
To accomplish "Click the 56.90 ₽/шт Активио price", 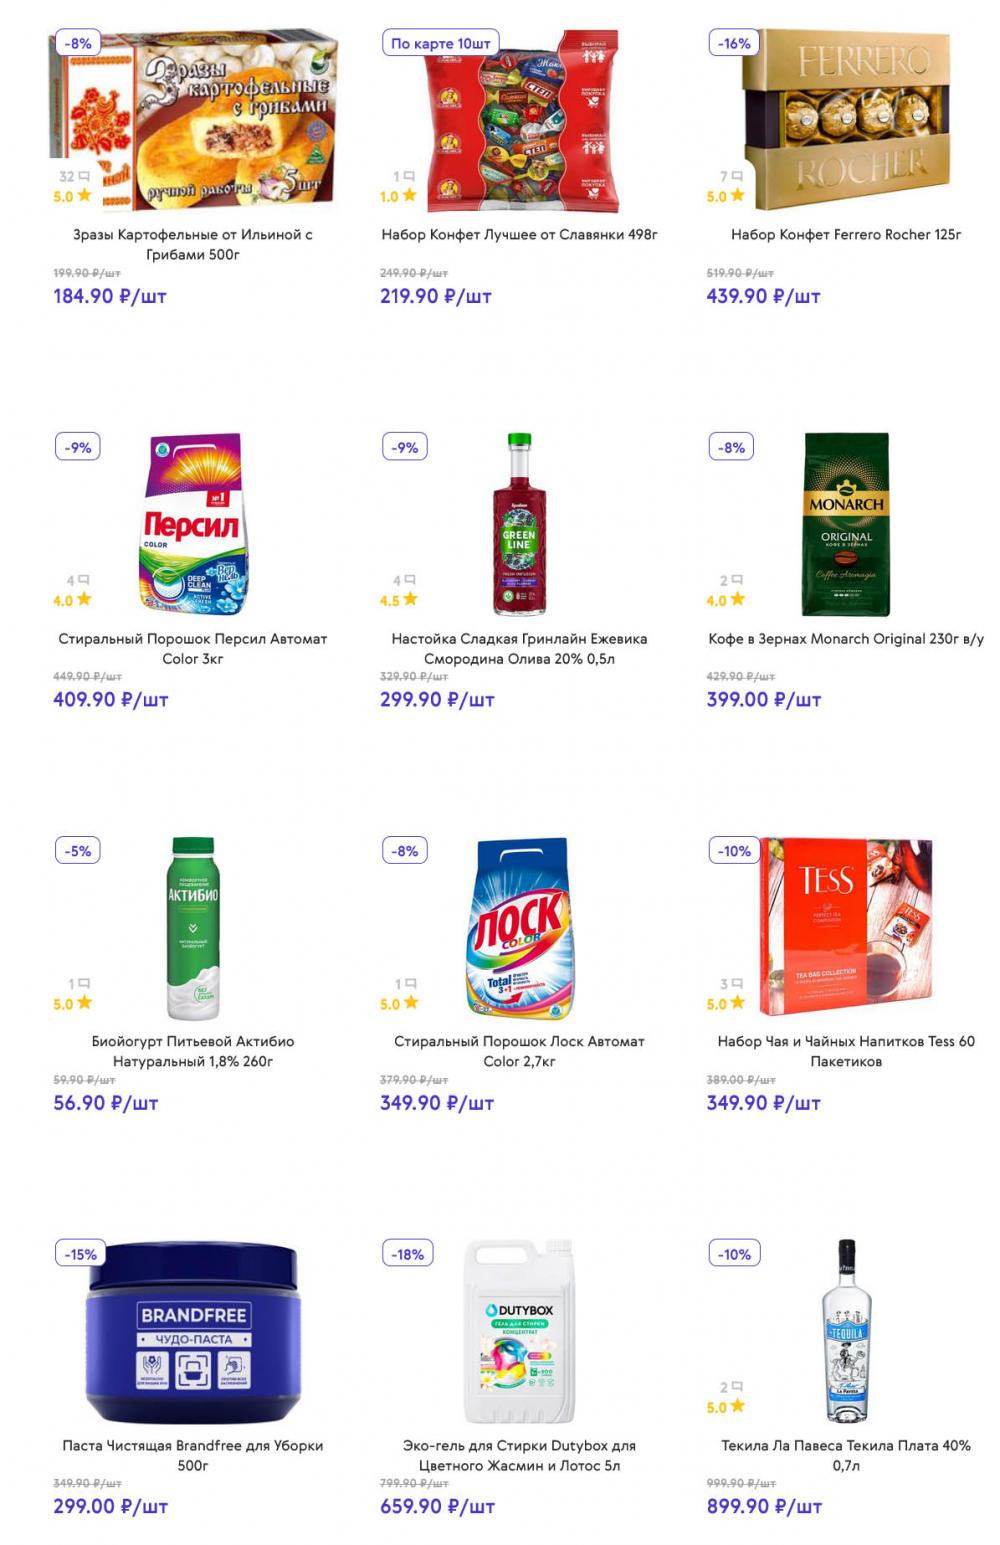I will tap(106, 1103).
